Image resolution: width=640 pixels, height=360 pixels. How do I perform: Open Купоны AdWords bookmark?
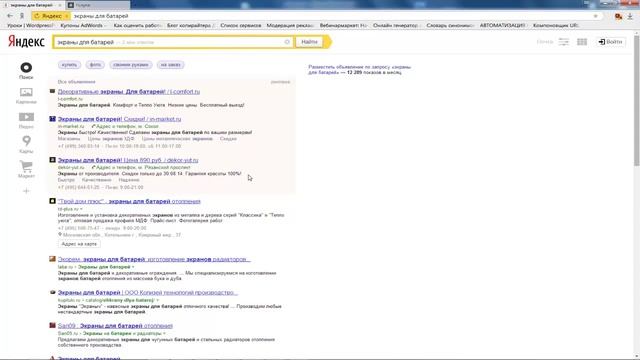pyautogui.click(x=83, y=25)
